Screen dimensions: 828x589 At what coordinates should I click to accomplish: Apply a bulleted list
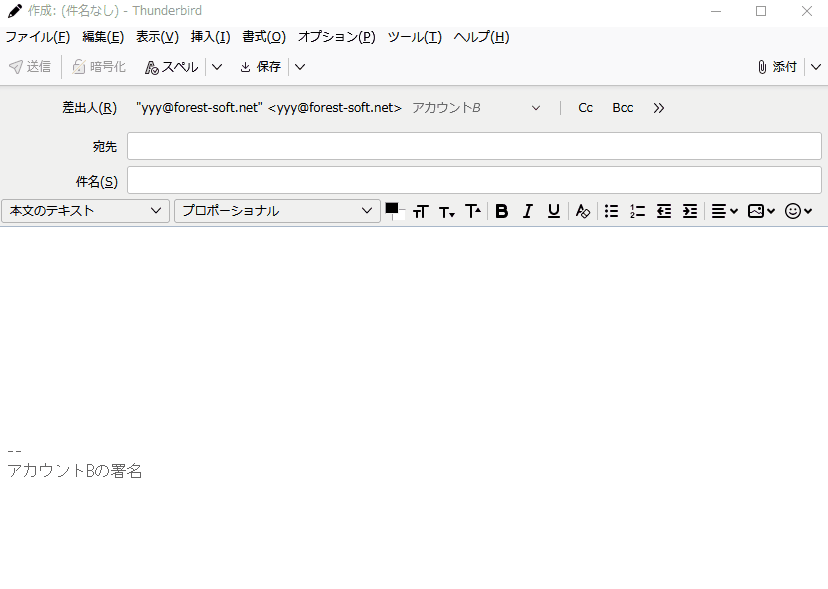(611, 211)
